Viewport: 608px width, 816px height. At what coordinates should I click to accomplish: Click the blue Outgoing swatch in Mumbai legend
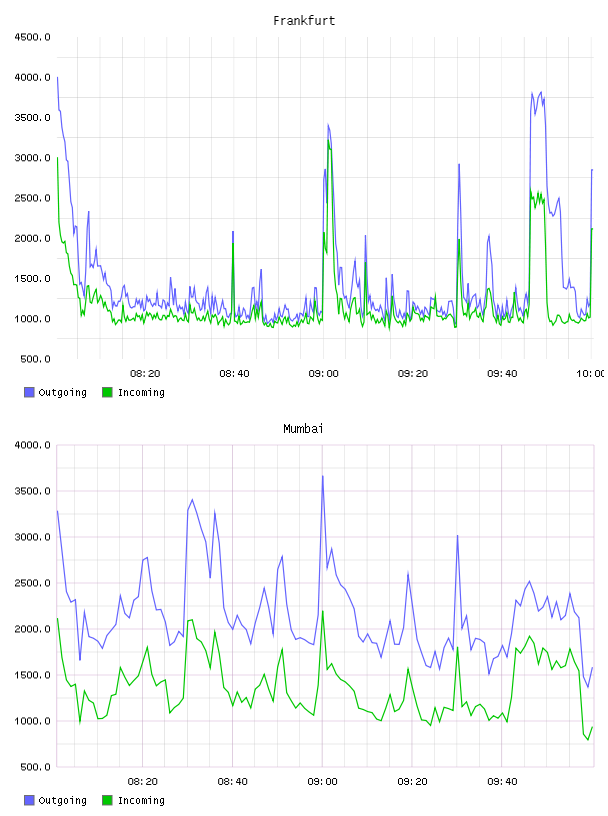pyautogui.click(x=29, y=800)
